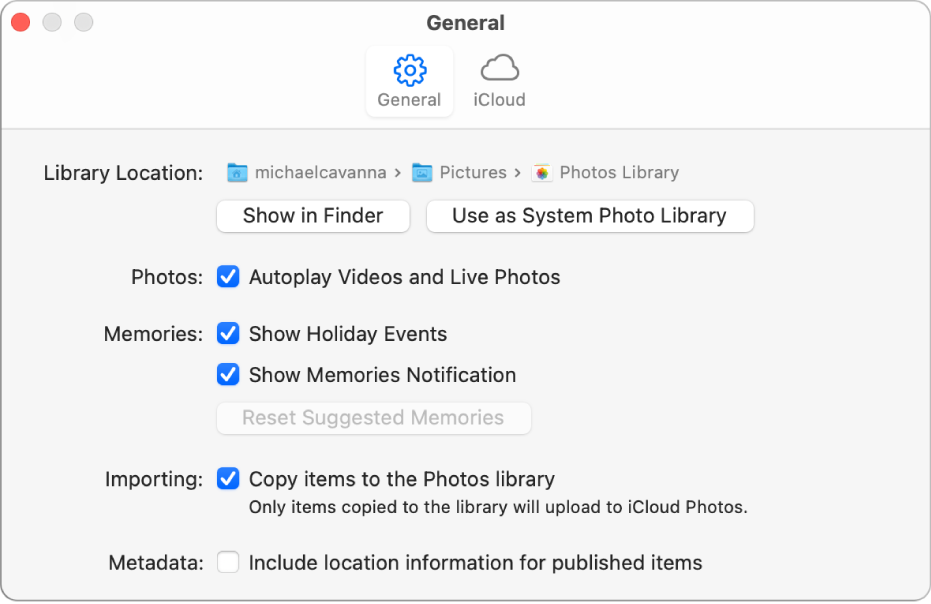Click the gray minimize window button
Screen dimensions: 931x604
pos(52,22)
